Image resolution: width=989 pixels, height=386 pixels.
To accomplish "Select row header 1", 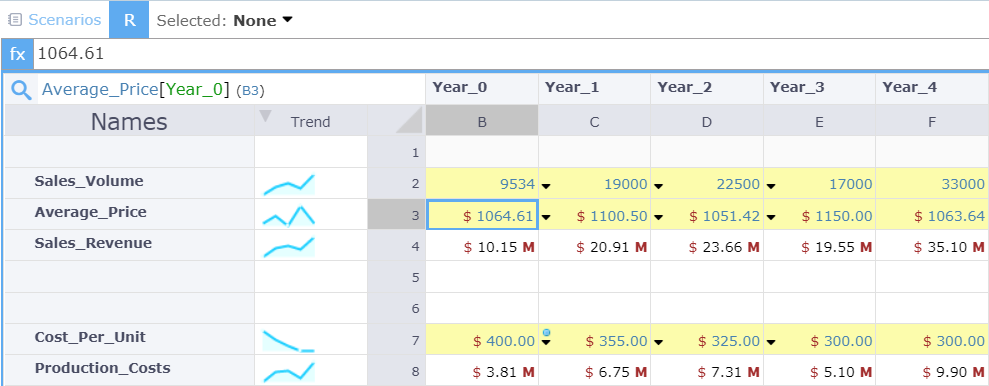I will coord(396,152).
